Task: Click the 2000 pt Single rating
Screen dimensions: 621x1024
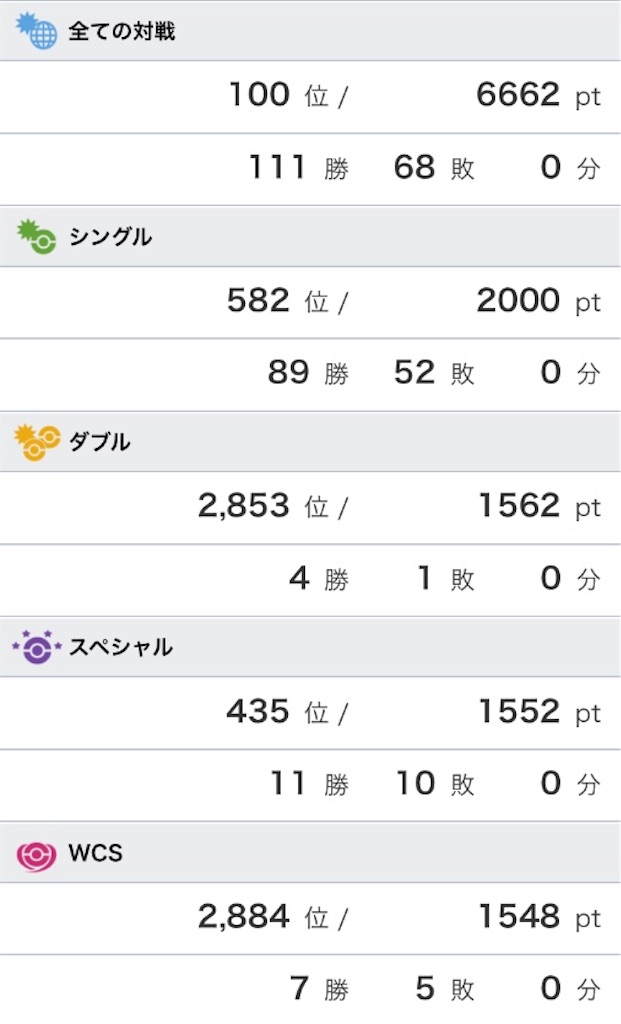Action: (538, 301)
